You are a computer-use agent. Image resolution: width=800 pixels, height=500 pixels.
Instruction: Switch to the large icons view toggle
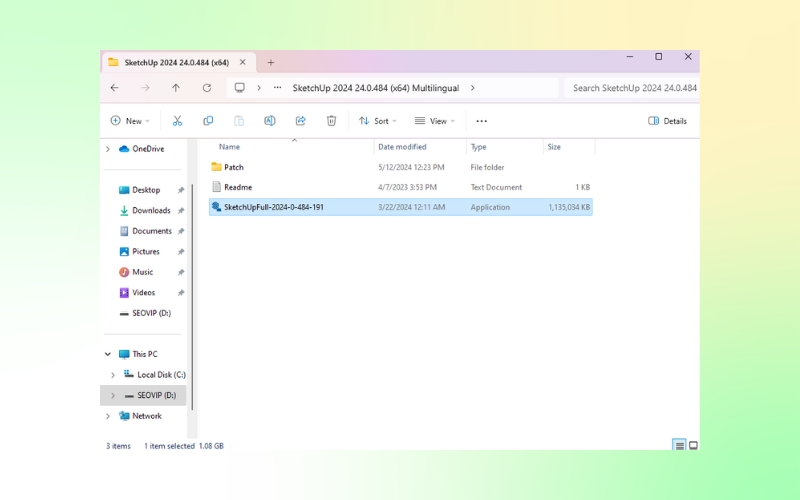coord(693,445)
